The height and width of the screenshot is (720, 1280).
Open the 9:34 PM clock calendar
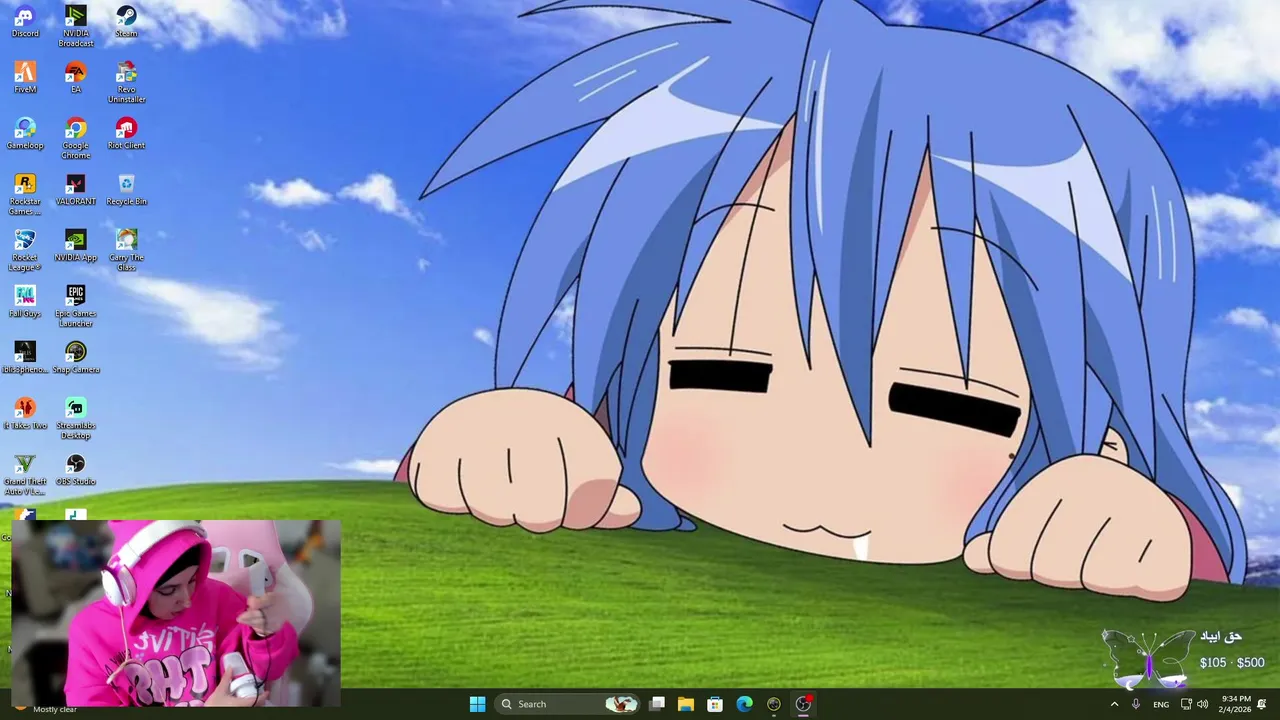pyautogui.click(x=1236, y=704)
